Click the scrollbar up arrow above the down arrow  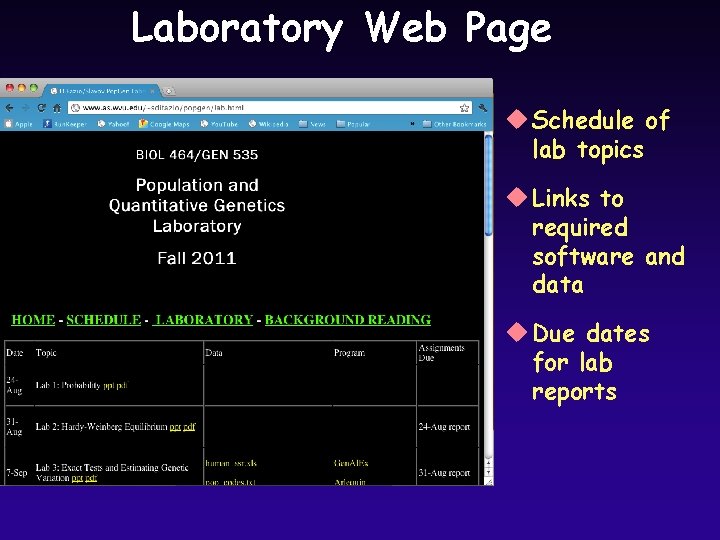coord(489,463)
